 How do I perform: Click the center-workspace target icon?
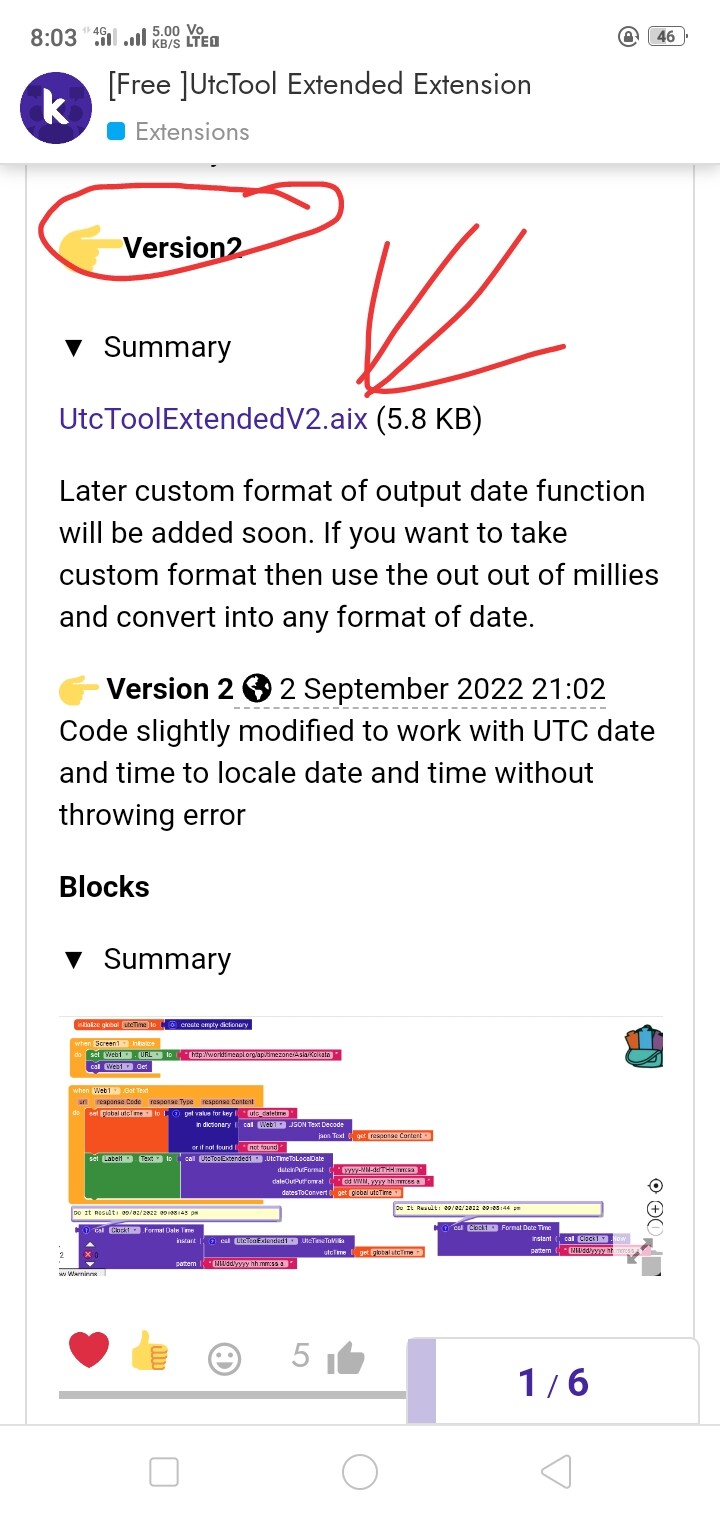[x=655, y=1185]
